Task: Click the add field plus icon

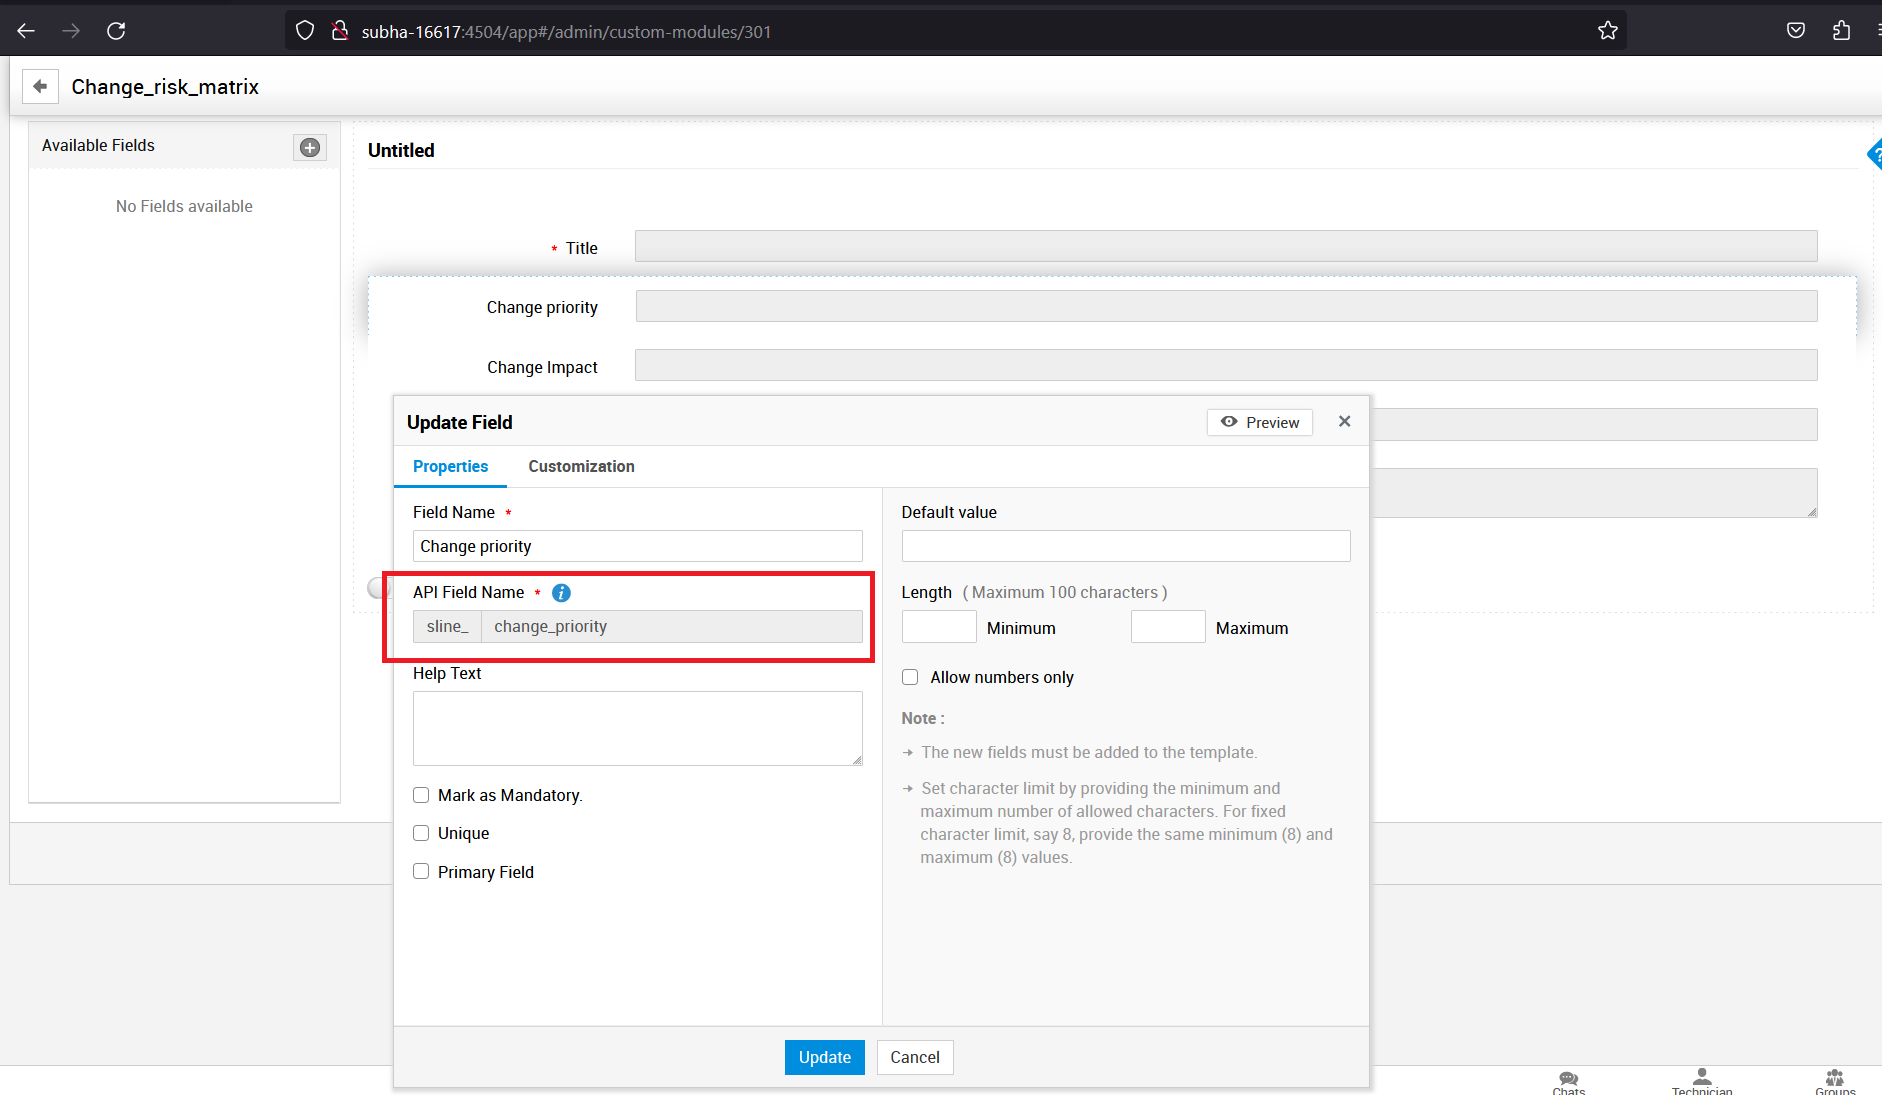Action: pyautogui.click(x=310, y=147)
